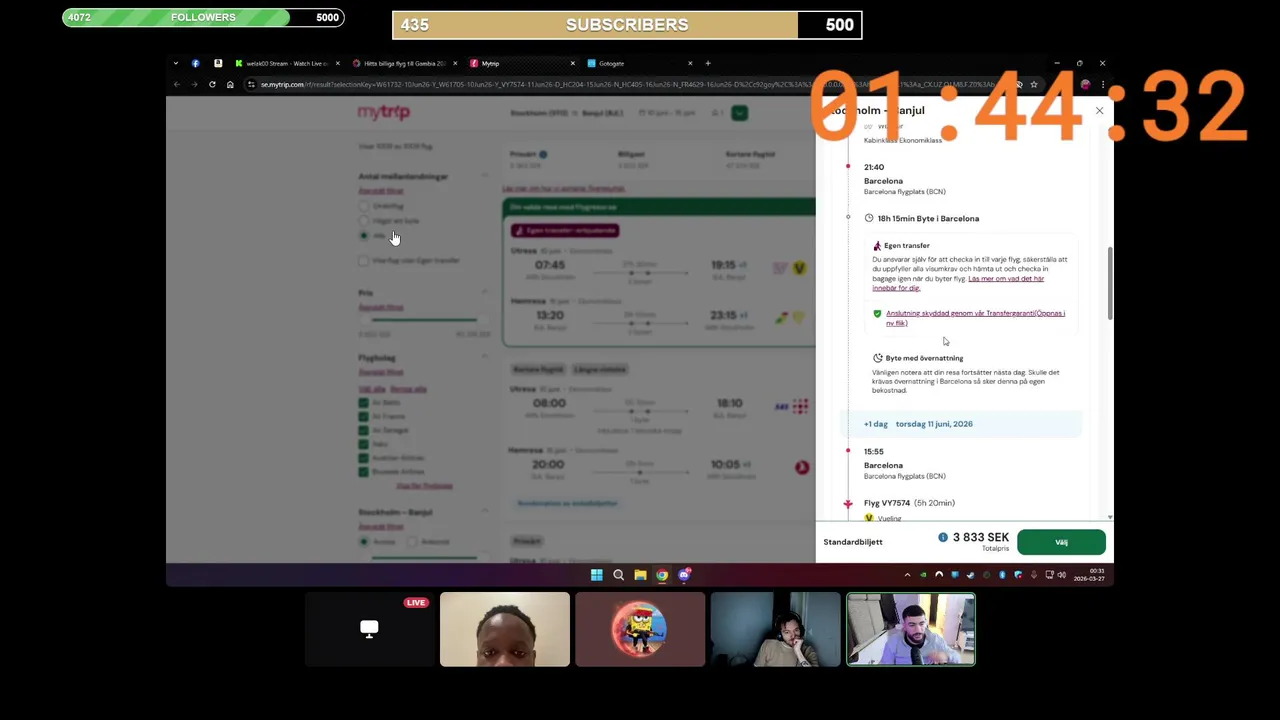Screen dimensions: 1280x720
Task: Uncheck the Austrian Airlines checkbox
Action: click(363, 458)
